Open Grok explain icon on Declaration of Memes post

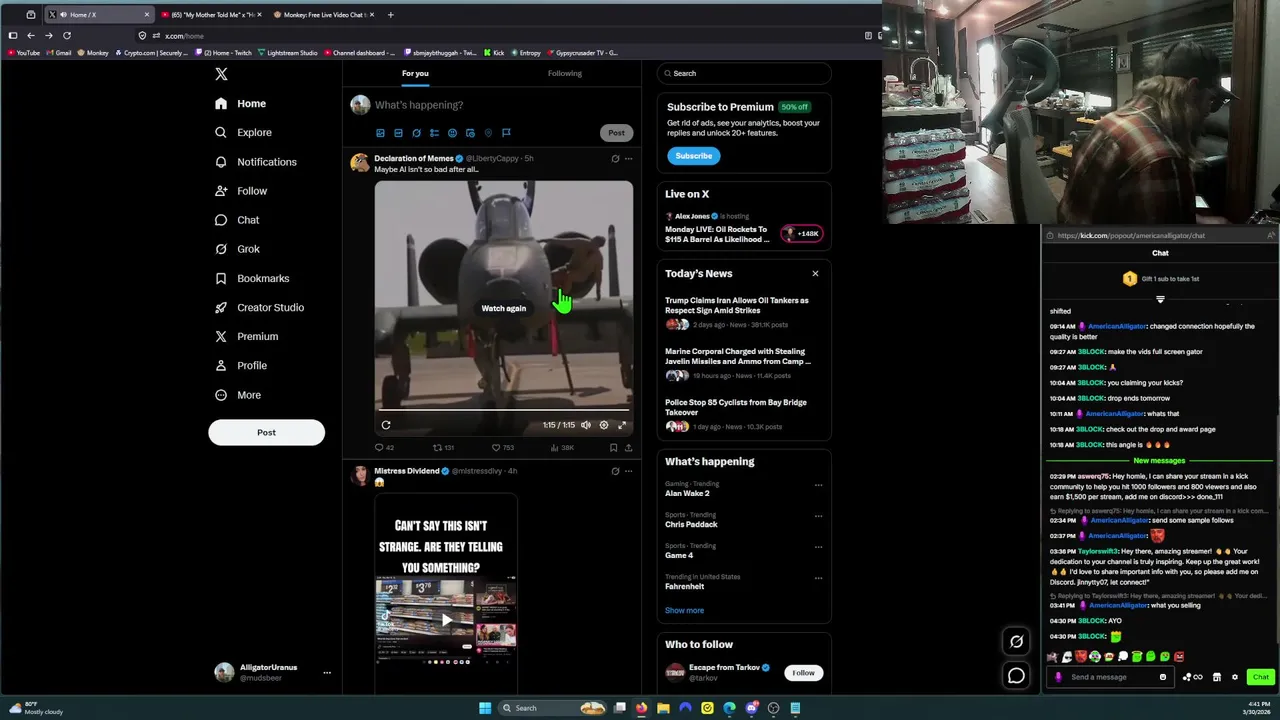coord(615,158)
